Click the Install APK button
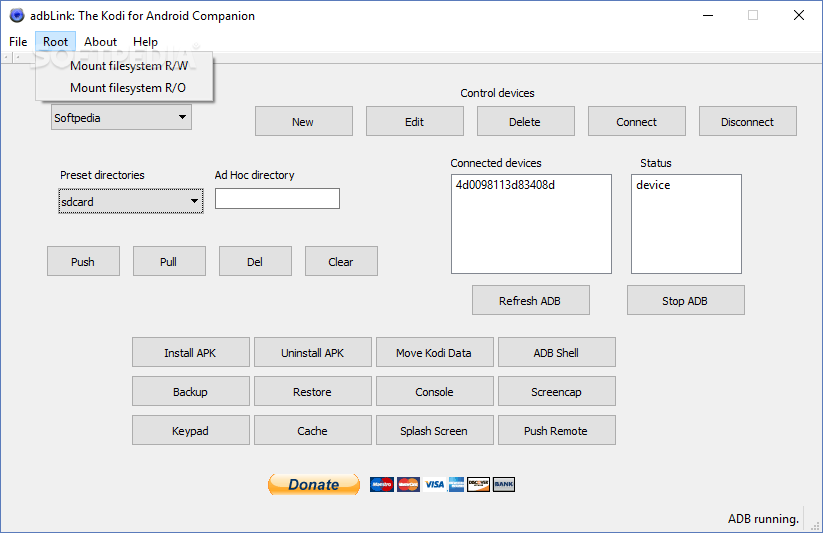823x533 pixels. 191,352
